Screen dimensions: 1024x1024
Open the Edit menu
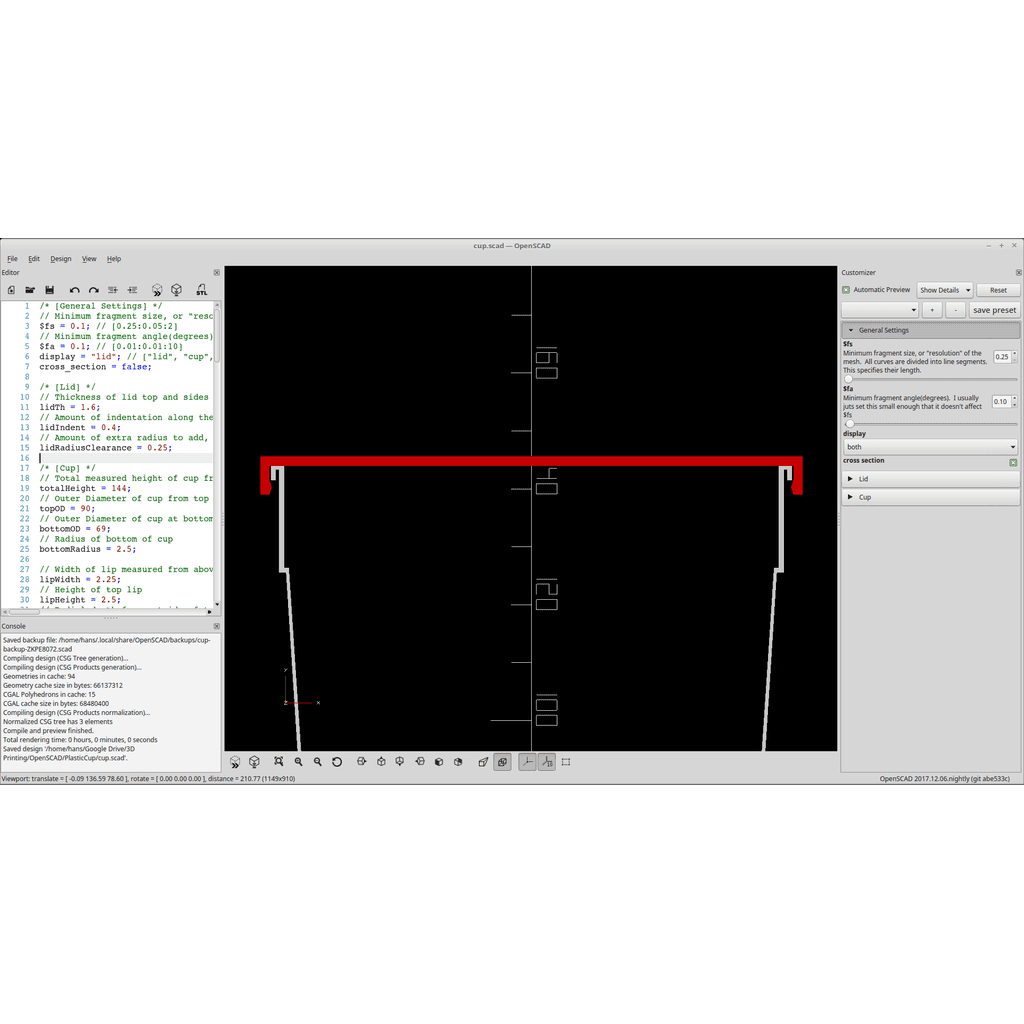34,259
